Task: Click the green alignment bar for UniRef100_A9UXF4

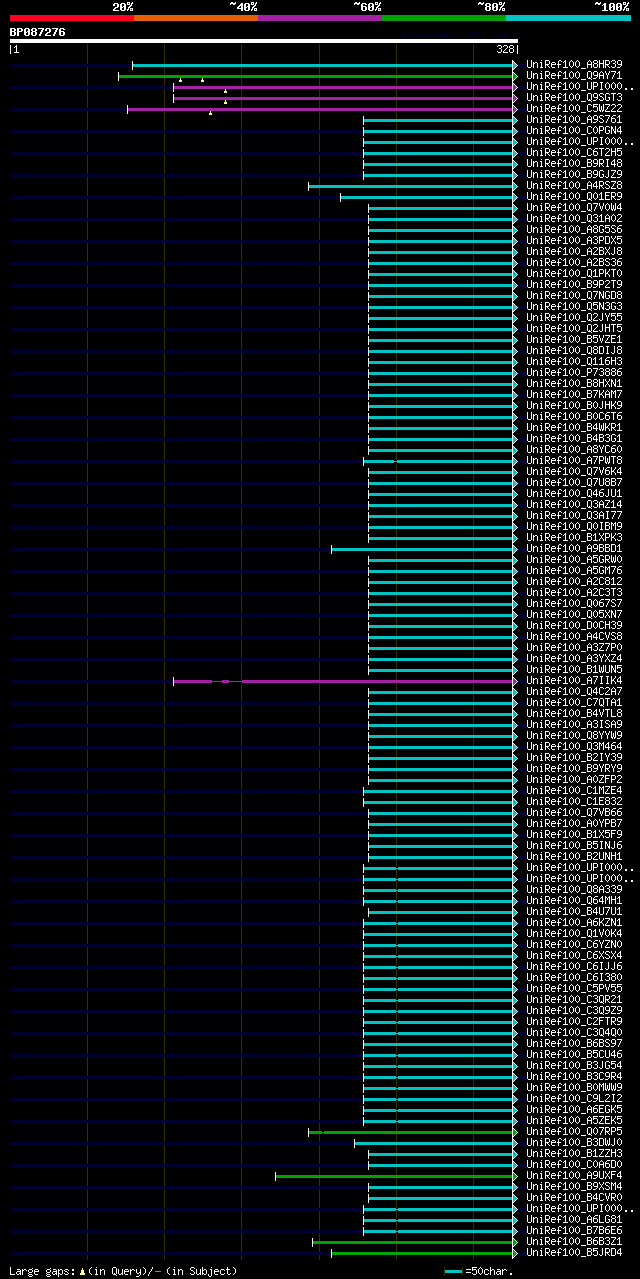Action: click(x=396, y=1176)
